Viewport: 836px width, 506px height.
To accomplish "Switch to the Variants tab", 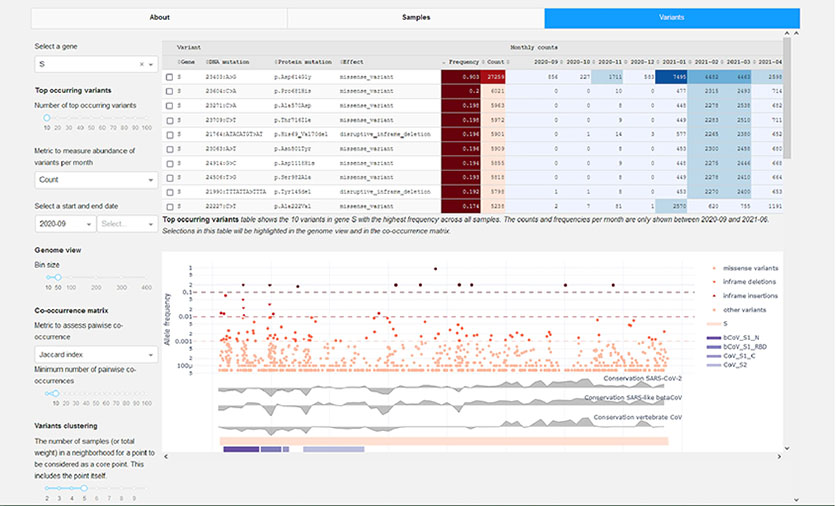I will point(672,18).
